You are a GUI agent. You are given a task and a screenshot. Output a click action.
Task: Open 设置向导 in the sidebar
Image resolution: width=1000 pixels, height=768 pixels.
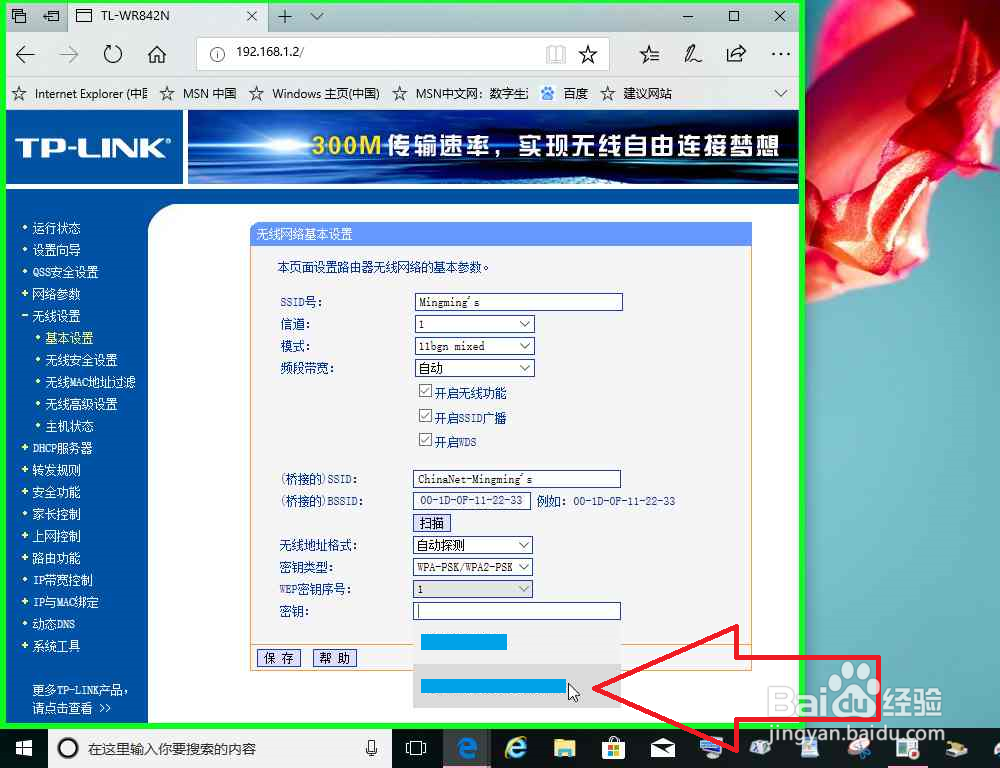click(x=56, y=250)
